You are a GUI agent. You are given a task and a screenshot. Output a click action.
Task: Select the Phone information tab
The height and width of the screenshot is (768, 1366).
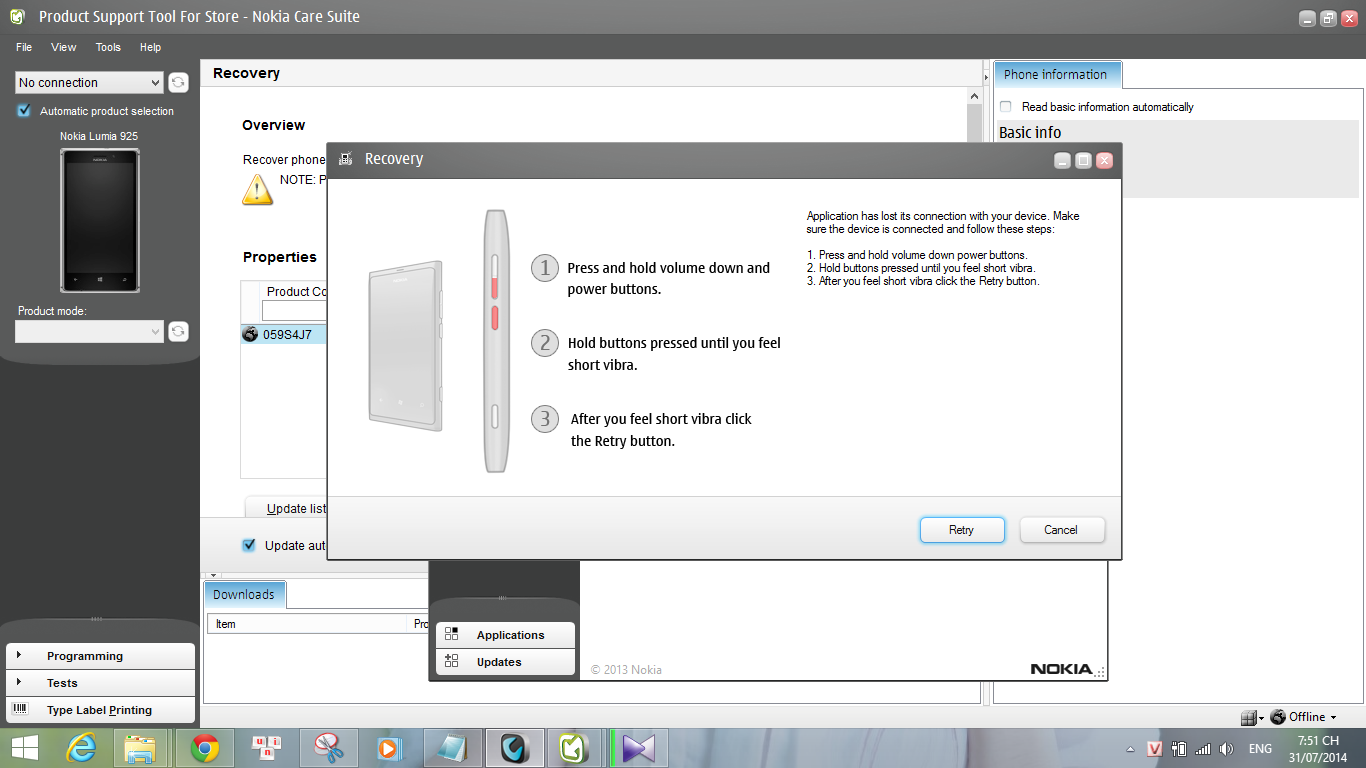click(x=1057, y=74)
